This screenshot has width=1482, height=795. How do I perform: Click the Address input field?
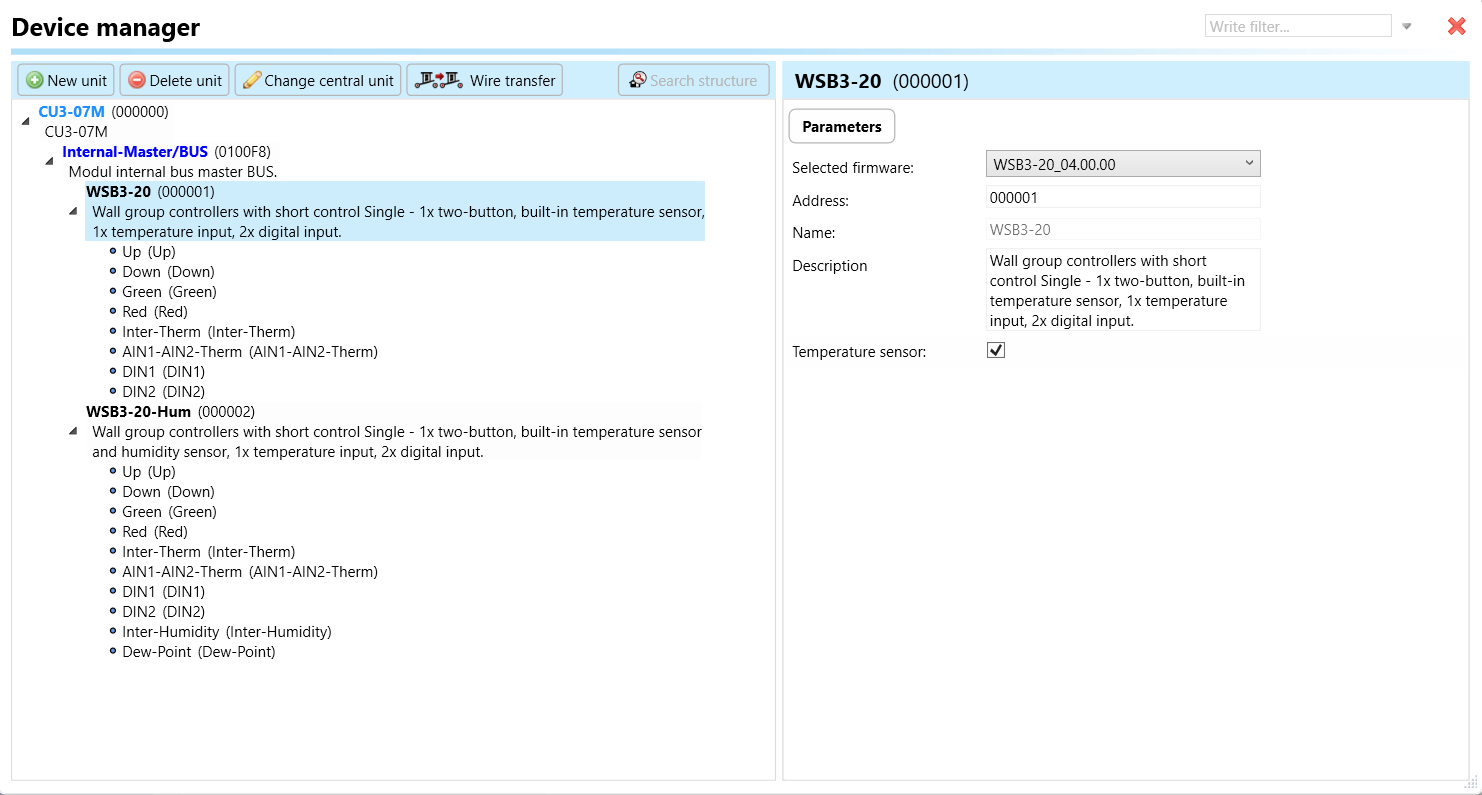pos(1122,198)
